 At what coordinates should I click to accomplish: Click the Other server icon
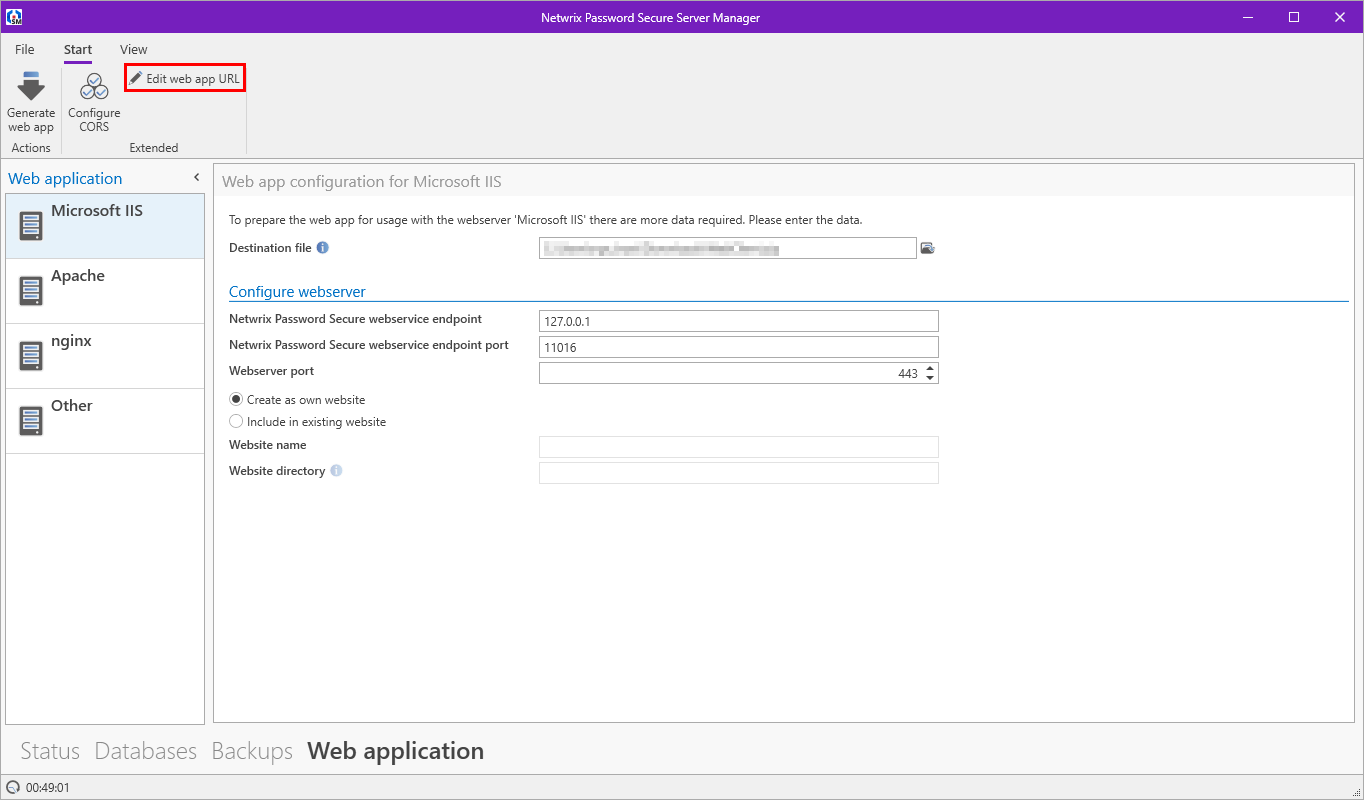tap(31, 421)
